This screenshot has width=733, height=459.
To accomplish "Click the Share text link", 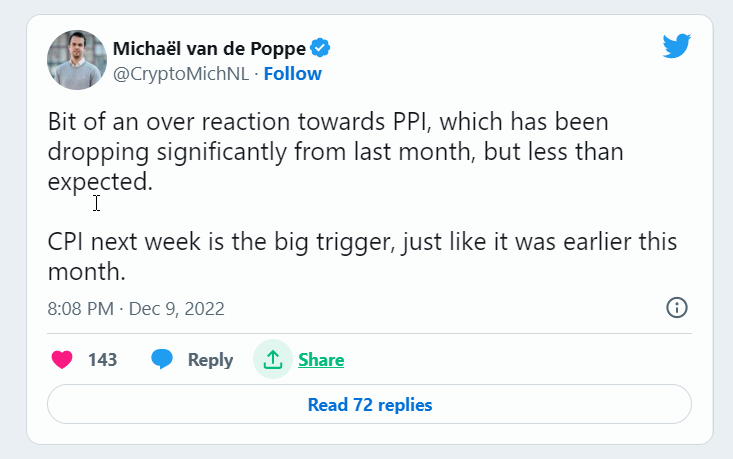I will click(321, 359).
